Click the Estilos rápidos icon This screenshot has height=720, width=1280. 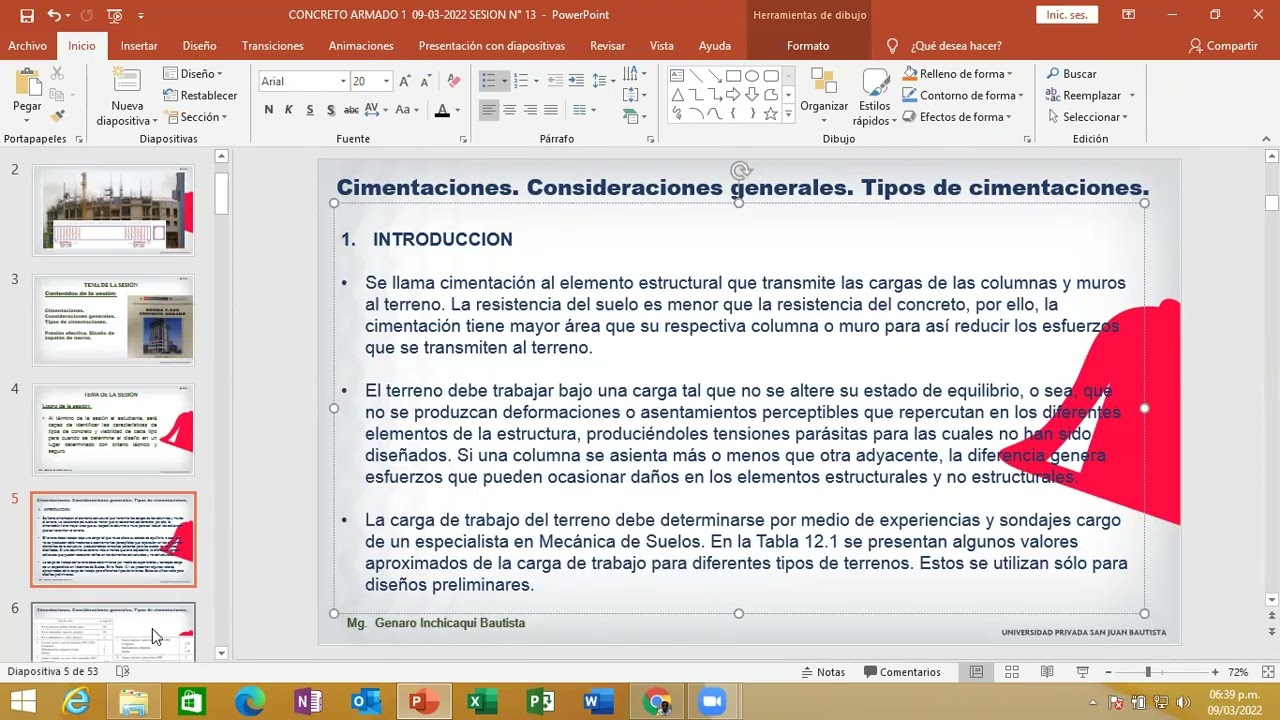874,97
